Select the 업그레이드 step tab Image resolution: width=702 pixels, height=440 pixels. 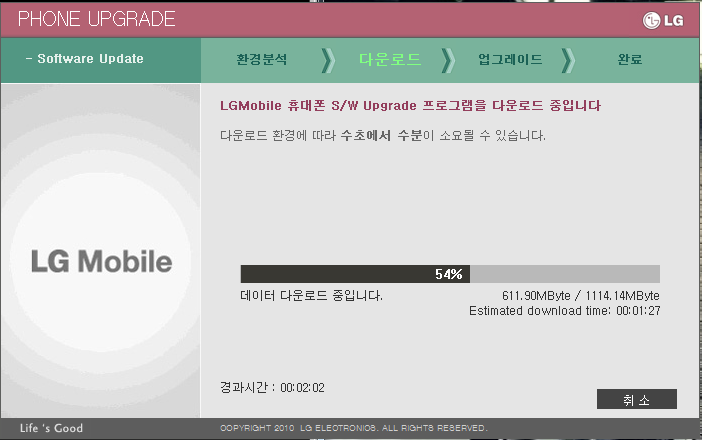tap(510, 59)
